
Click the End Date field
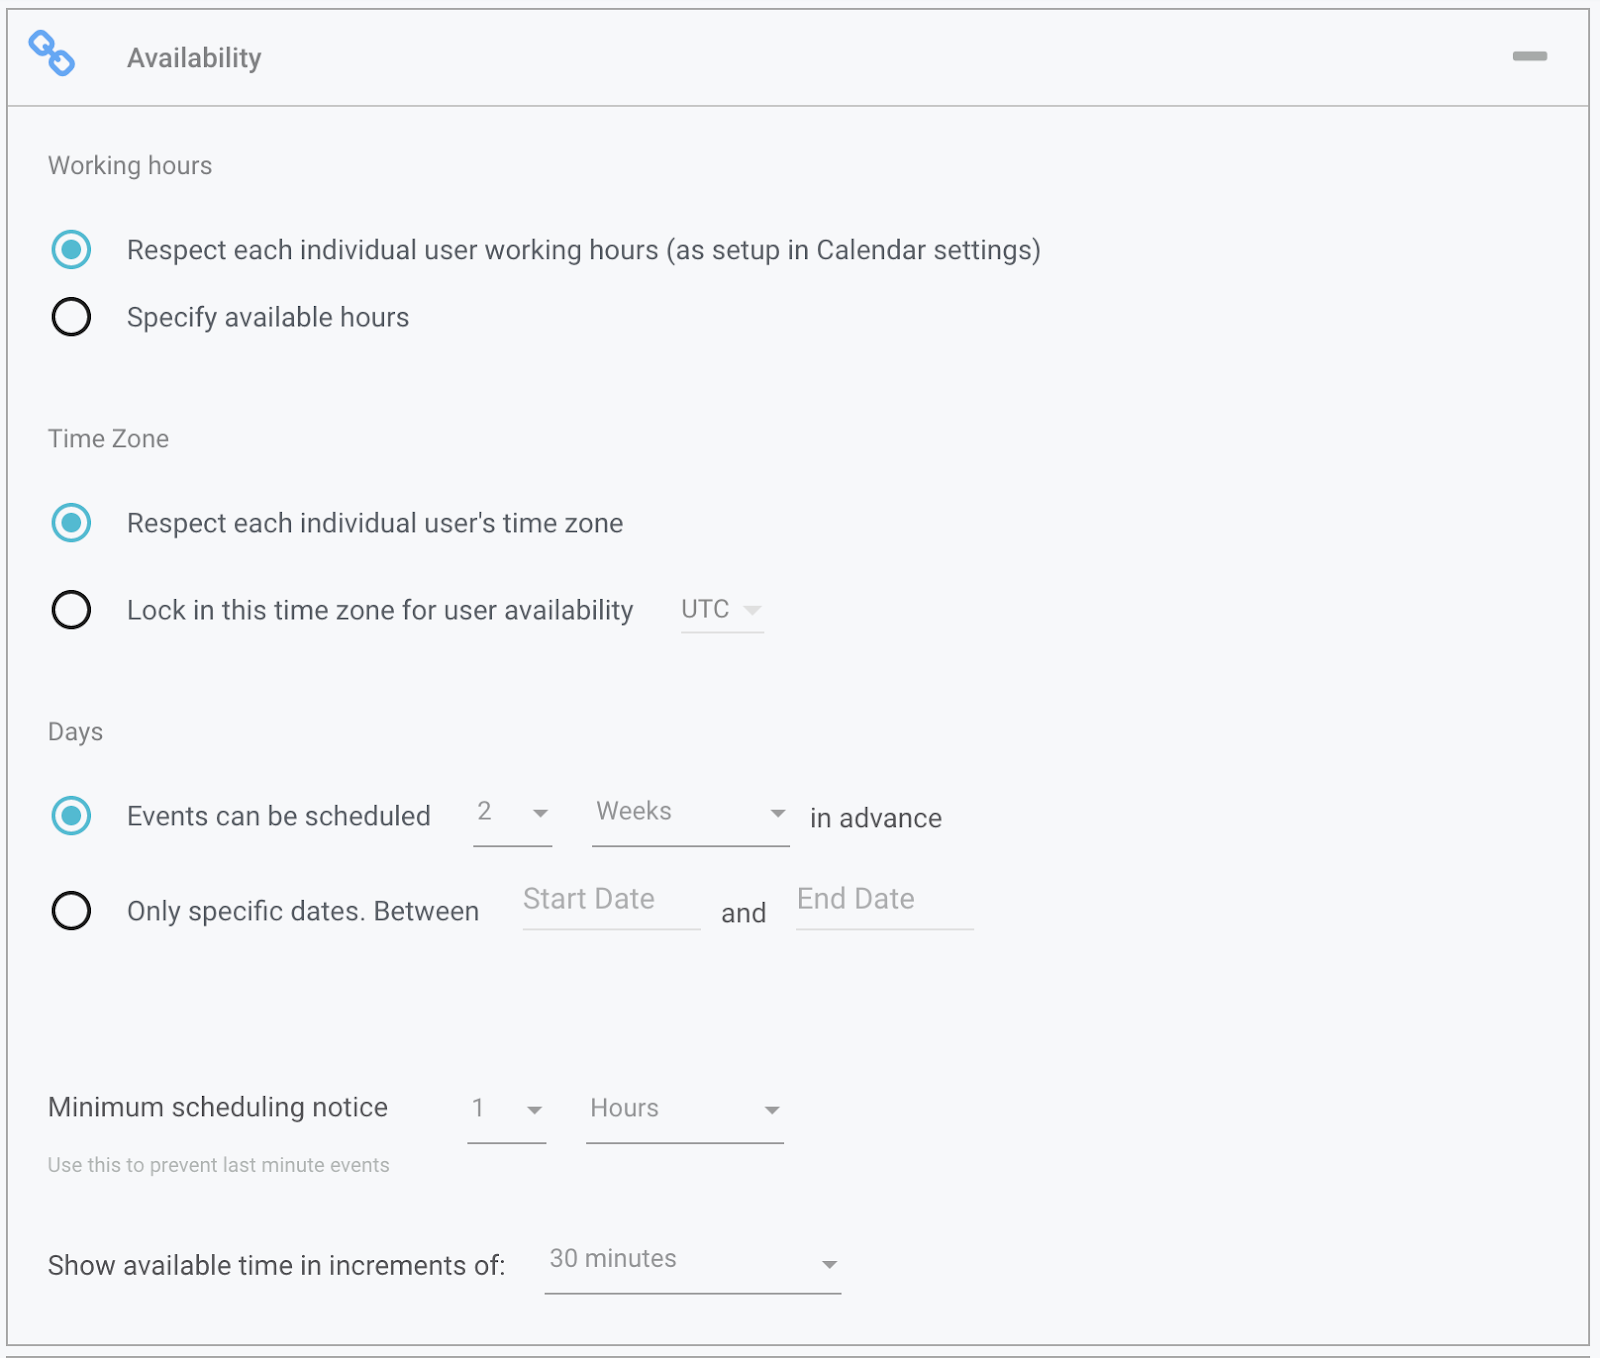pos(883,900)
